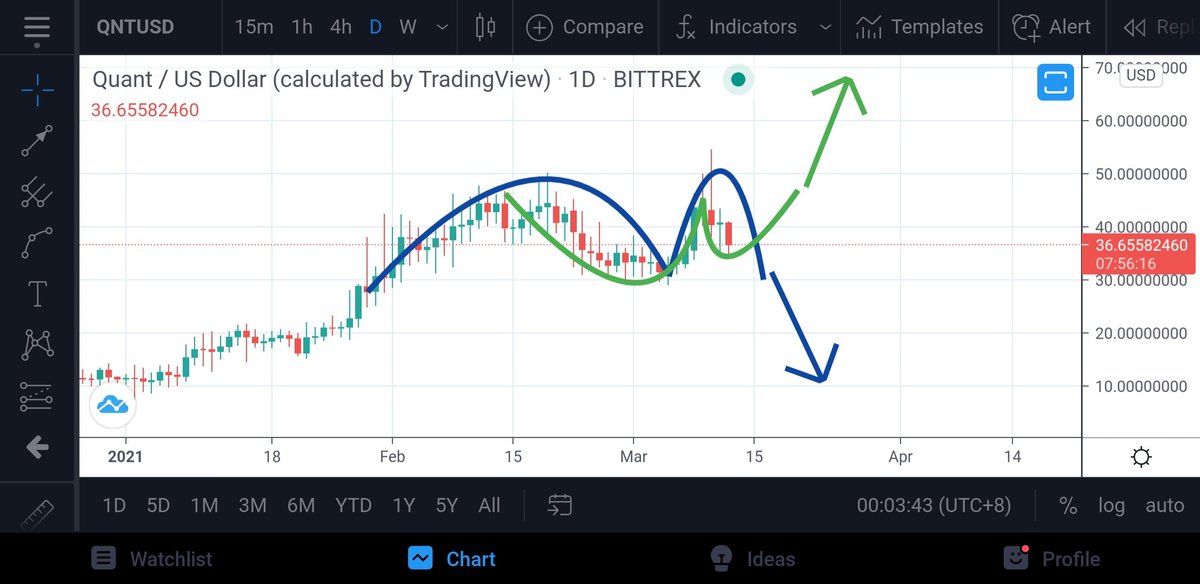The width and height of the screenshot is (1200, 584).
Task: Select the trend line drawing tool
Action: (37, 141)
